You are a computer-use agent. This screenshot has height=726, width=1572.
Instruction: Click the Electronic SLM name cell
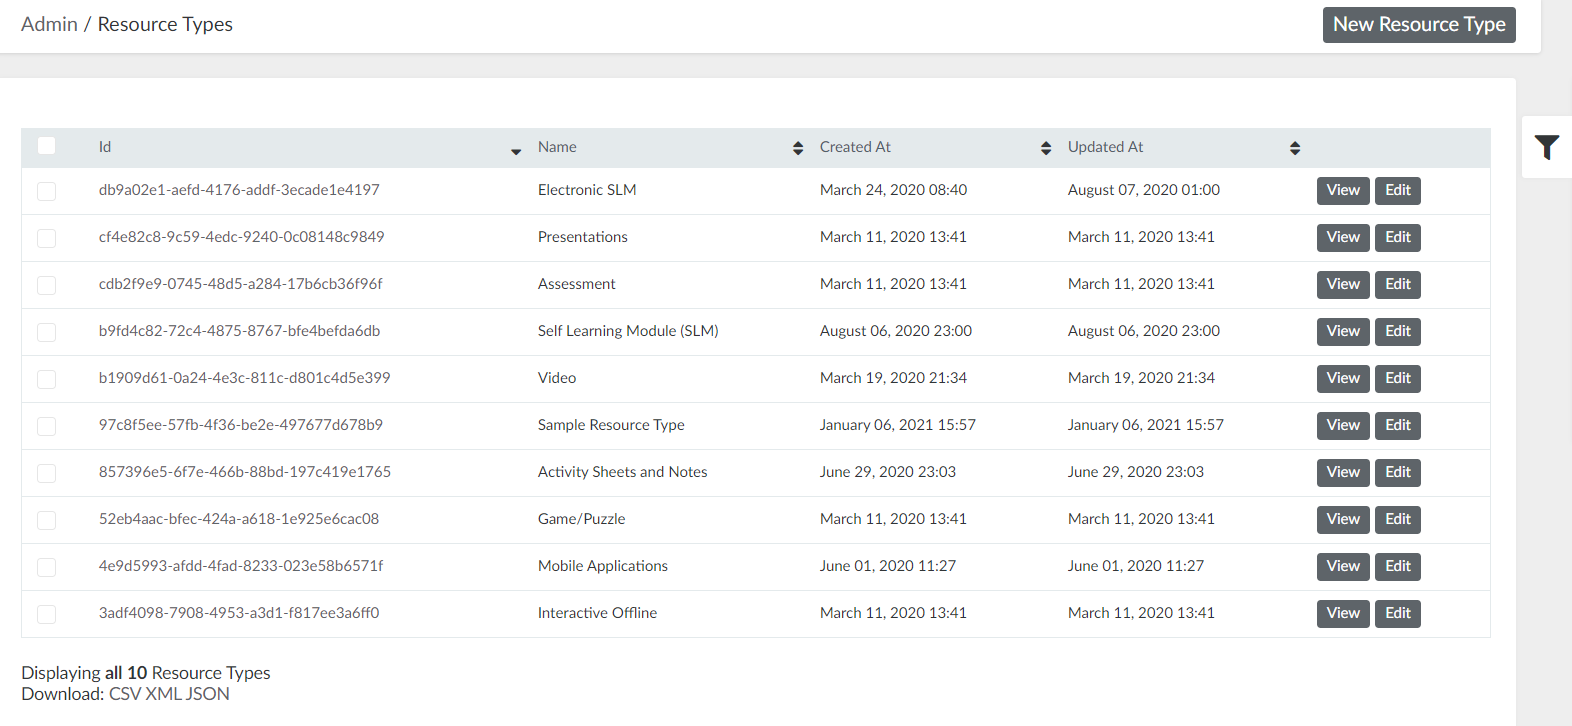[x=587, y=190]
